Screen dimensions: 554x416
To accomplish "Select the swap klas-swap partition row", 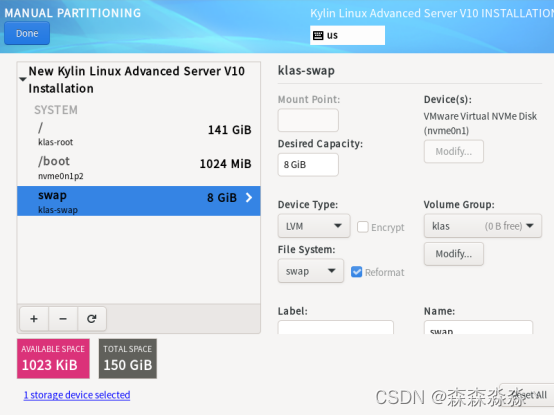I will (138, 201).
